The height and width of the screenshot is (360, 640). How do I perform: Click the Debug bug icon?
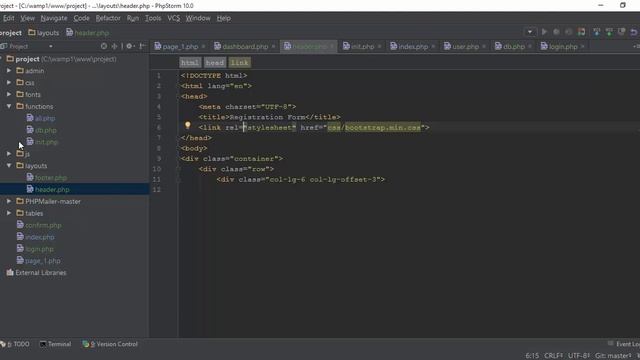[556, 32]
